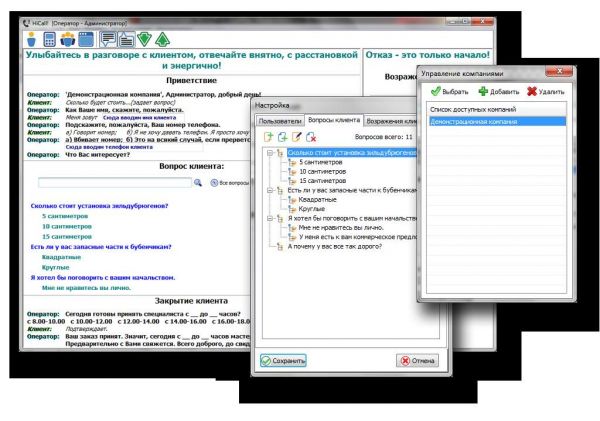Click the green up arrow toolbar icon
The width and height of the screenshot is (600, 421).
point(163,39)
